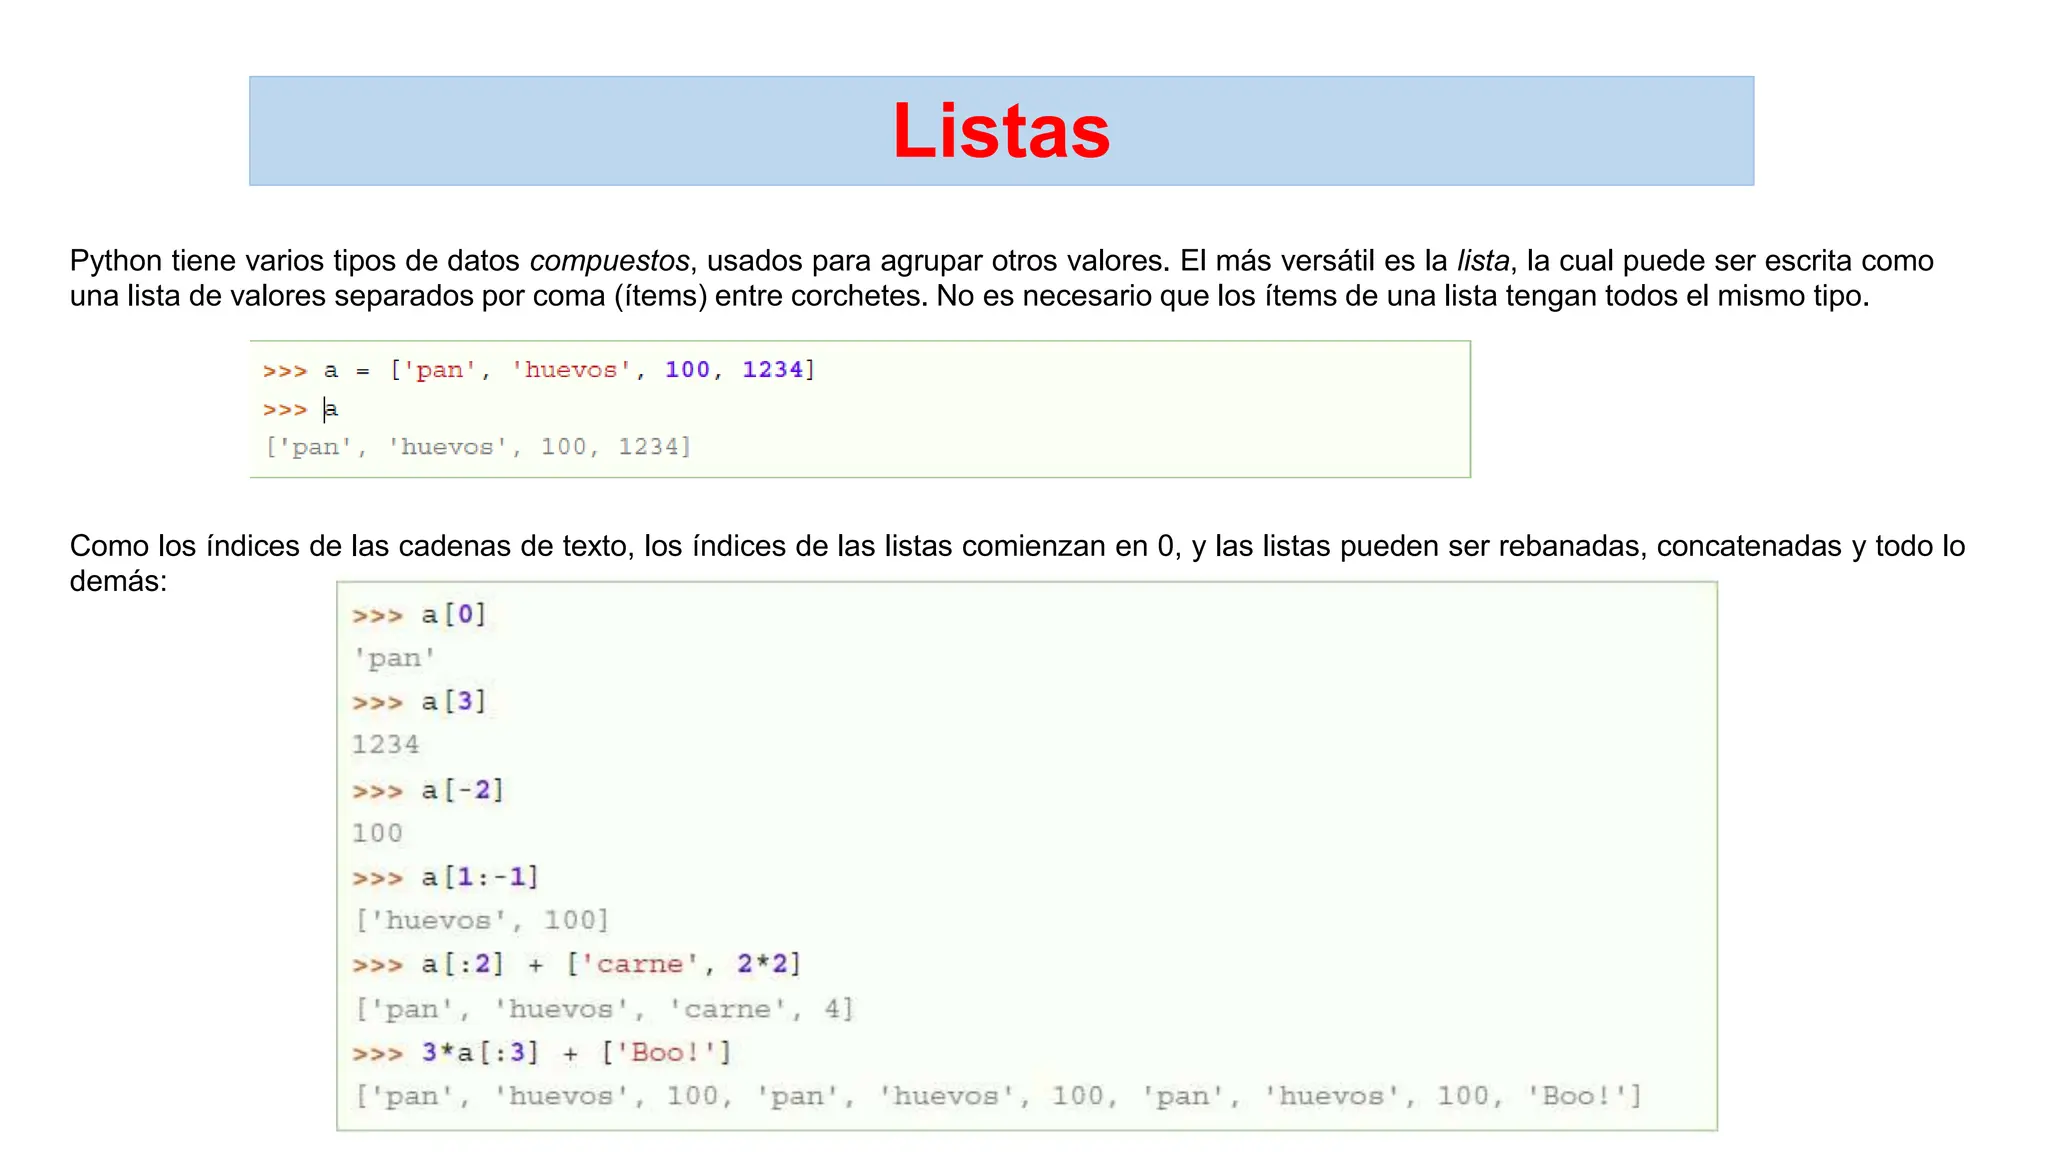Click the text cursor before 'a' prompt line
The height and width of the screenshot is (1152, 2048).
click(x=325, y=409)
